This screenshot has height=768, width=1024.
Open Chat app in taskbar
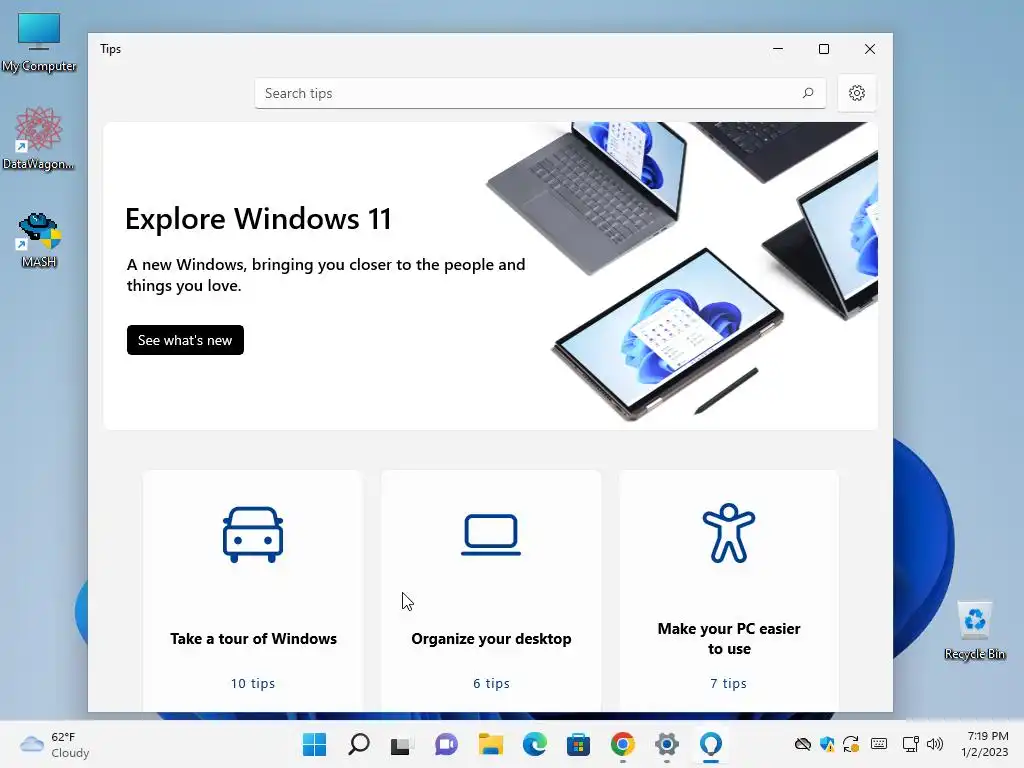(447, 744)
